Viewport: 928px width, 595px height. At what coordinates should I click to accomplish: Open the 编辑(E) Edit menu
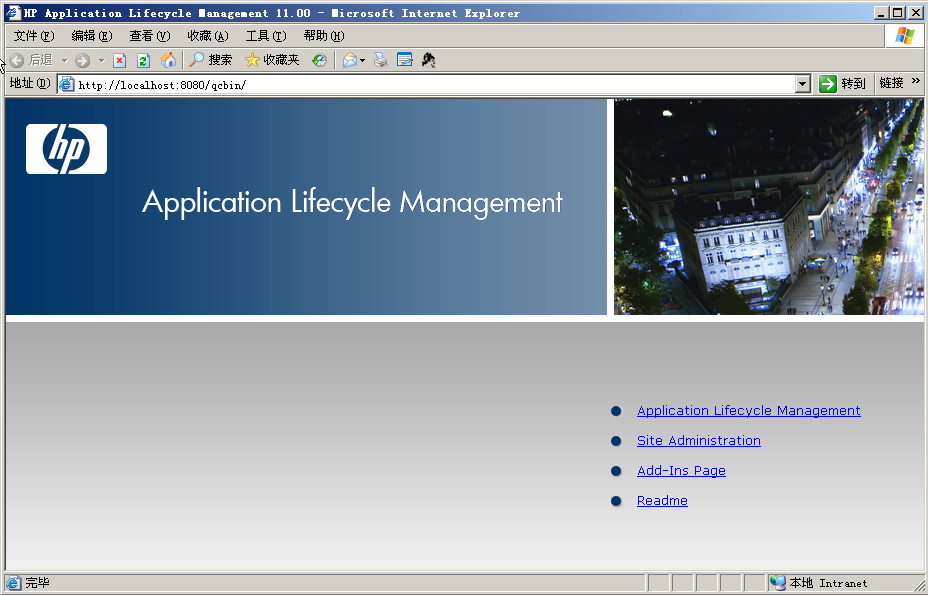click(x=92, y=36)
